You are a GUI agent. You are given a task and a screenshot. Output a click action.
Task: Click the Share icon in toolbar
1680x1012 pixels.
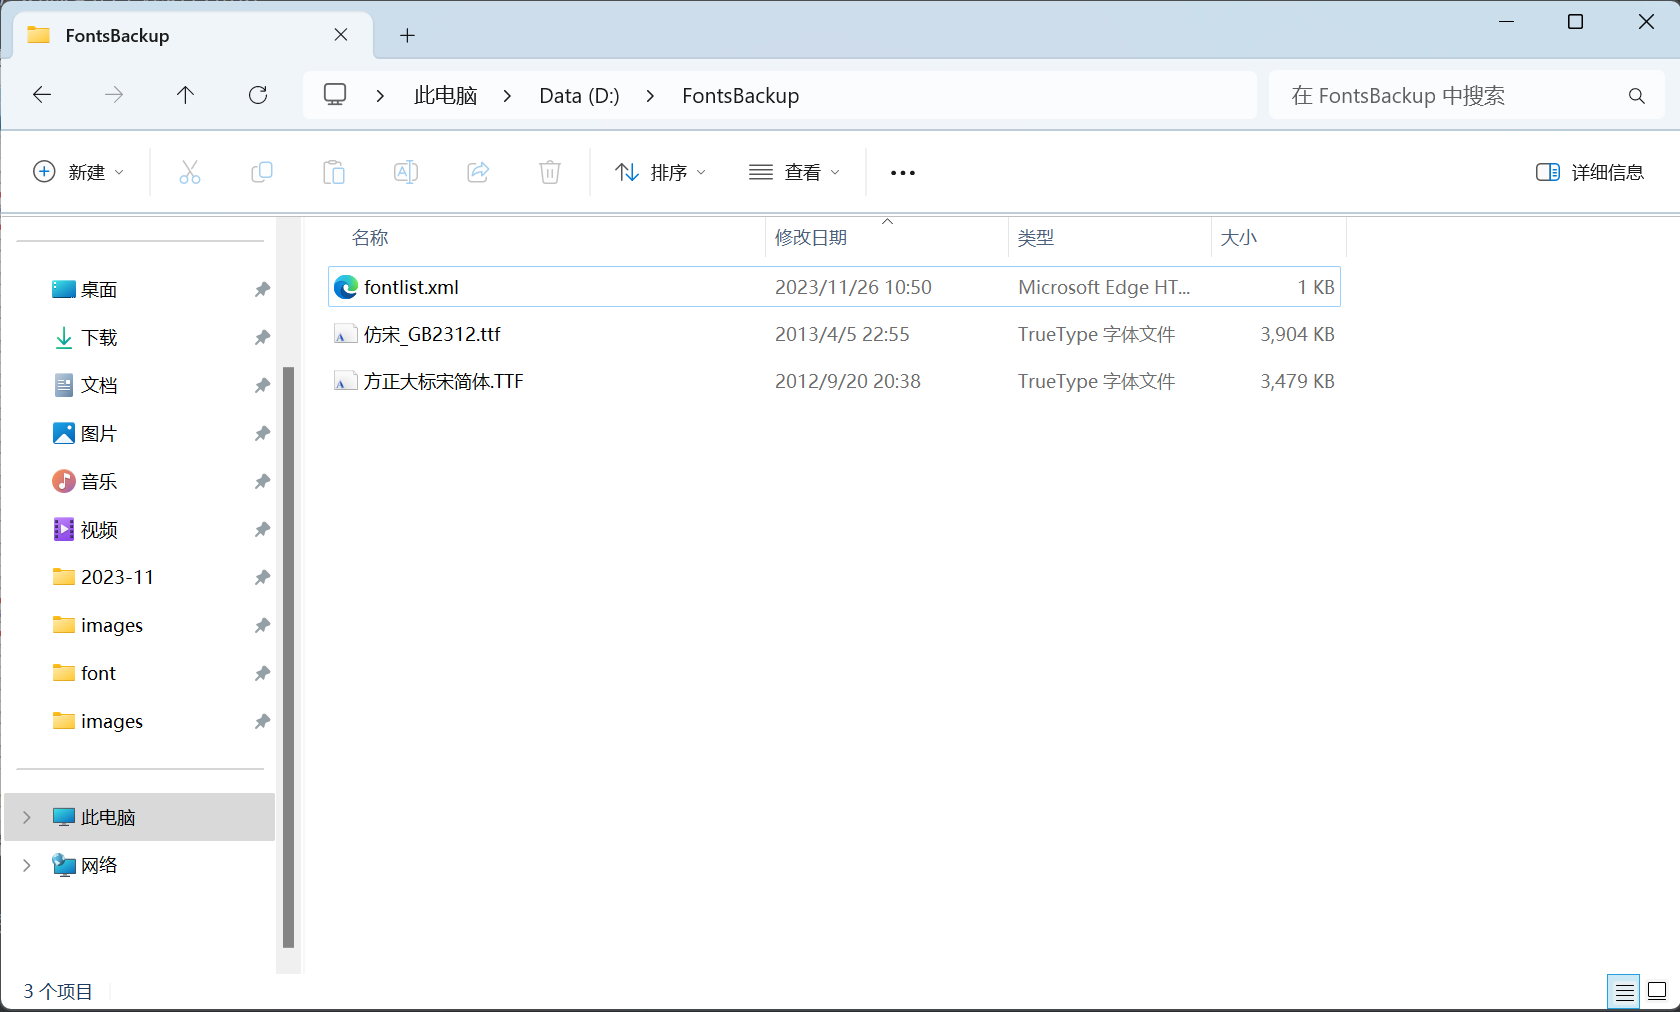[478, 172]
